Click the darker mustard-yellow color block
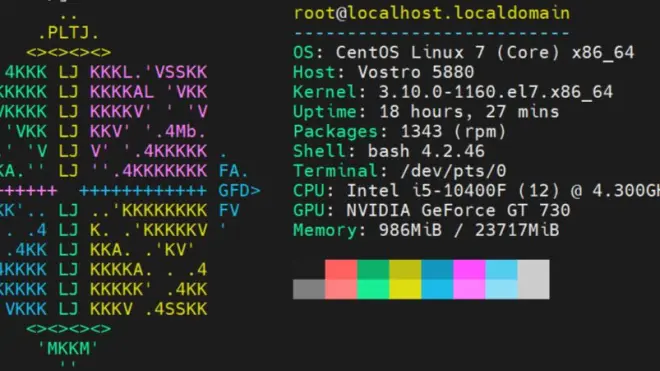This screenshot has height=371, width=660. pos(405,270)
